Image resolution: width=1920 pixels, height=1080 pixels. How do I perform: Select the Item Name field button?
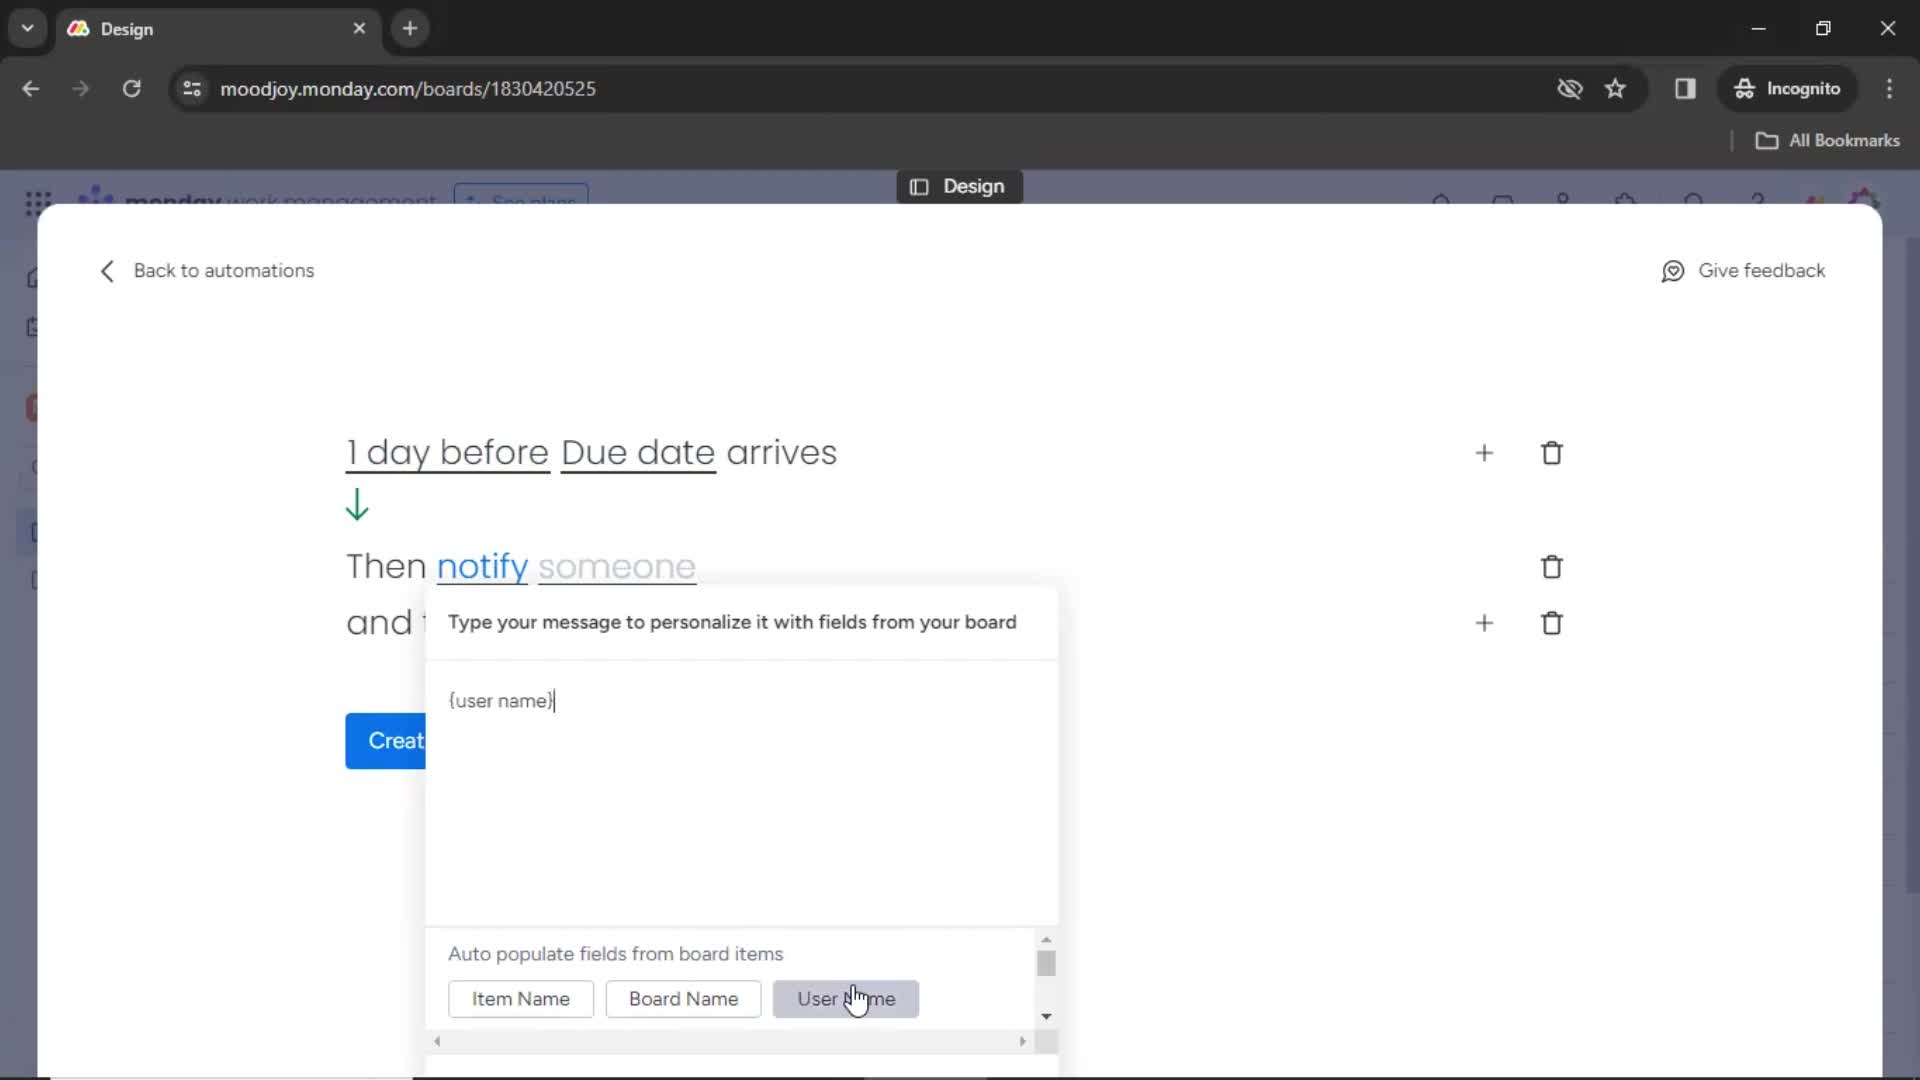pyautogui.click(x=521, y=998)
